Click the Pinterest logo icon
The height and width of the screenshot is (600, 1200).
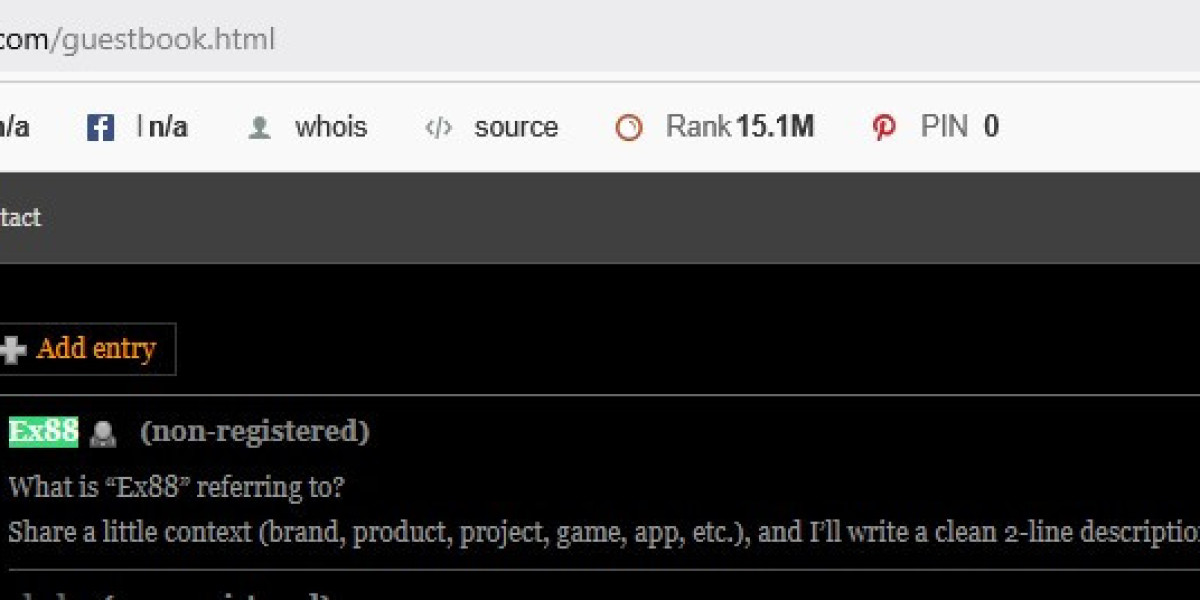pos(884,128)
